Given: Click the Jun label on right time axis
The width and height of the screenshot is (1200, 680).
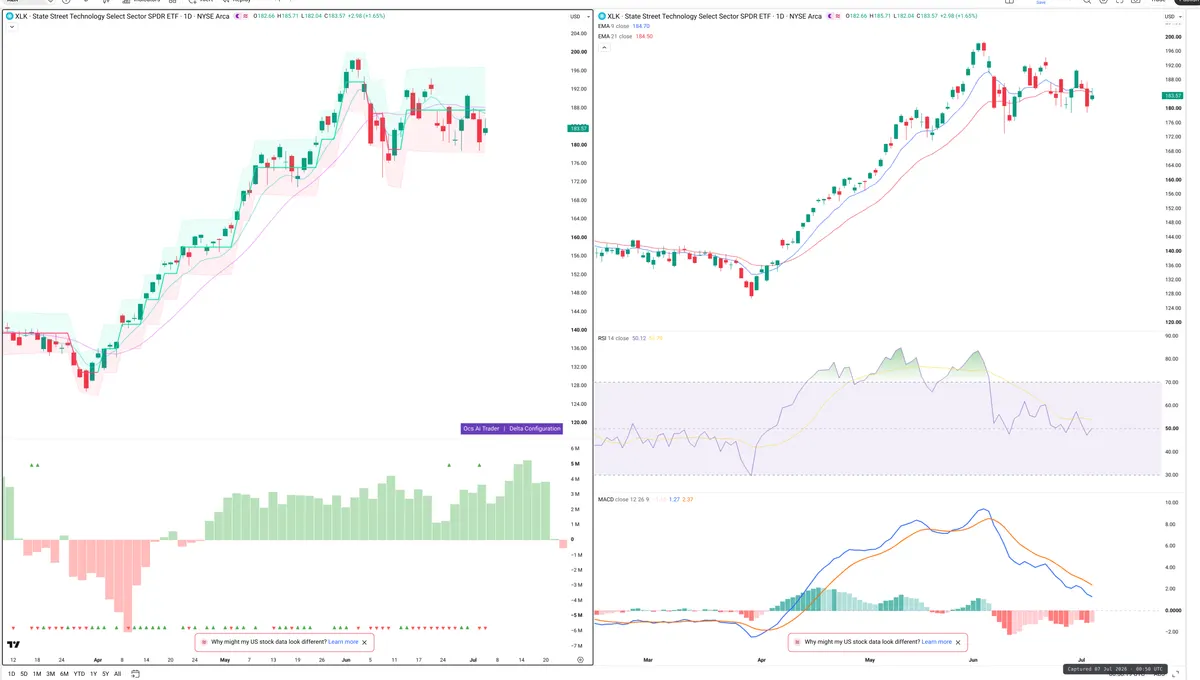Looking at the screenshot, I should pyautogui.click(x=974, y=660).
